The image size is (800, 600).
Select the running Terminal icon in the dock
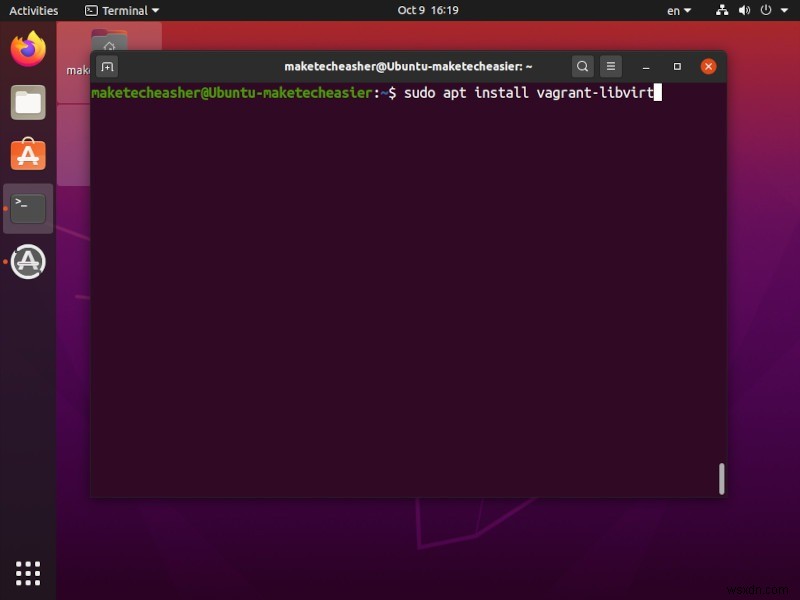[27, 207]
